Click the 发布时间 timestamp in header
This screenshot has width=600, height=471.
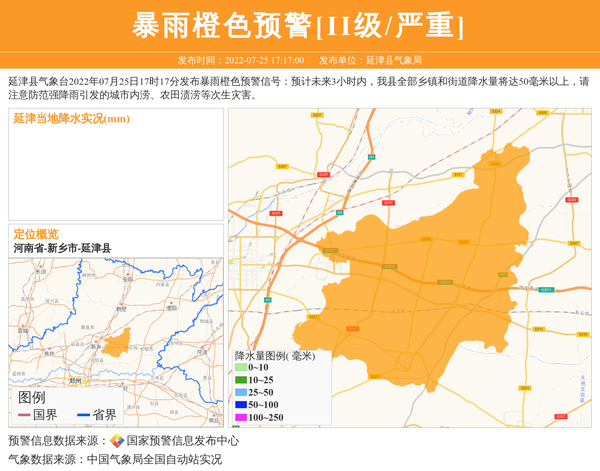coord(240,60)
